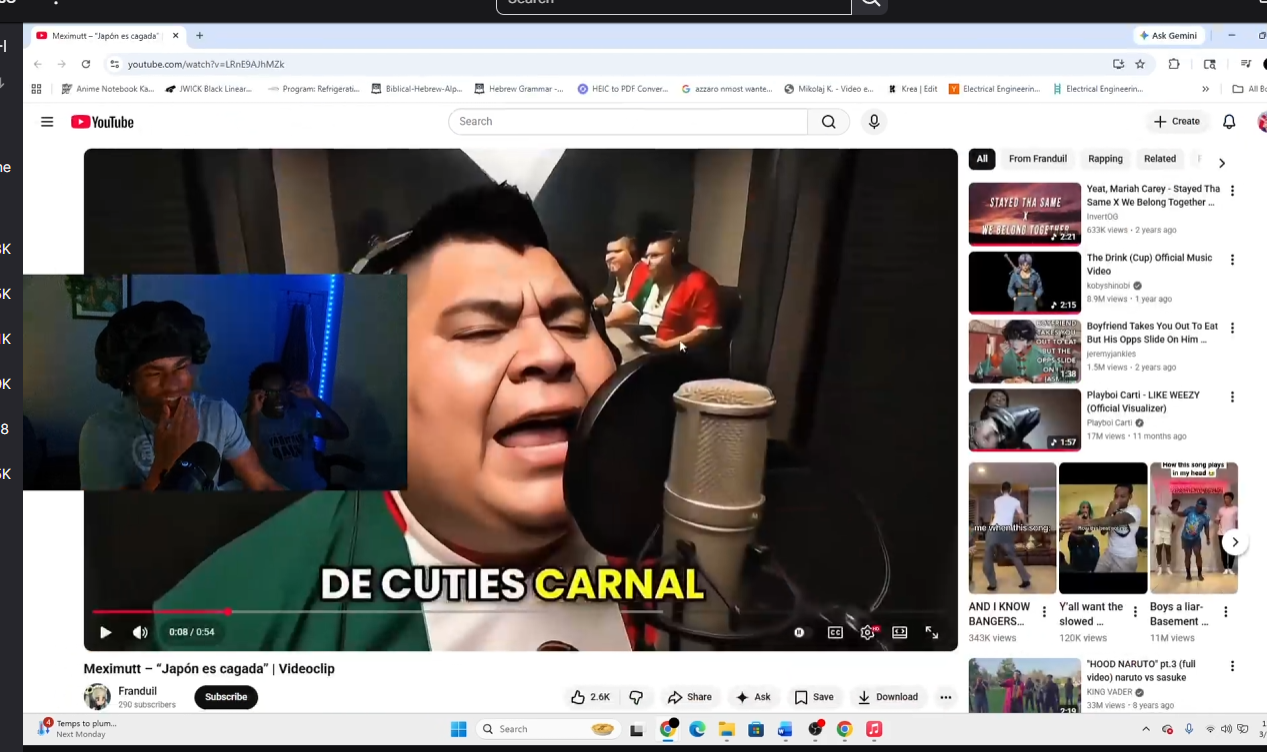Screen dimensions: 1267x752
Task: Show more filter chips with right arrow
Action: [1221, 162]
